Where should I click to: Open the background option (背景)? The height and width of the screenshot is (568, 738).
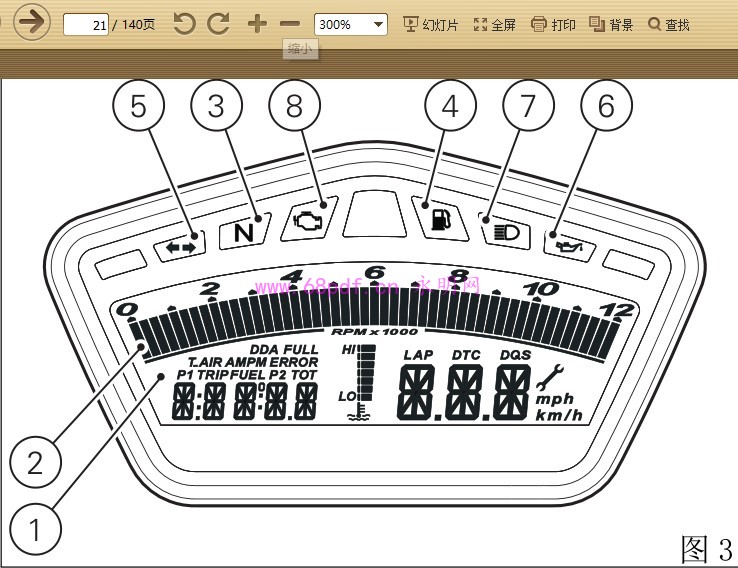[x=611, y=24]
